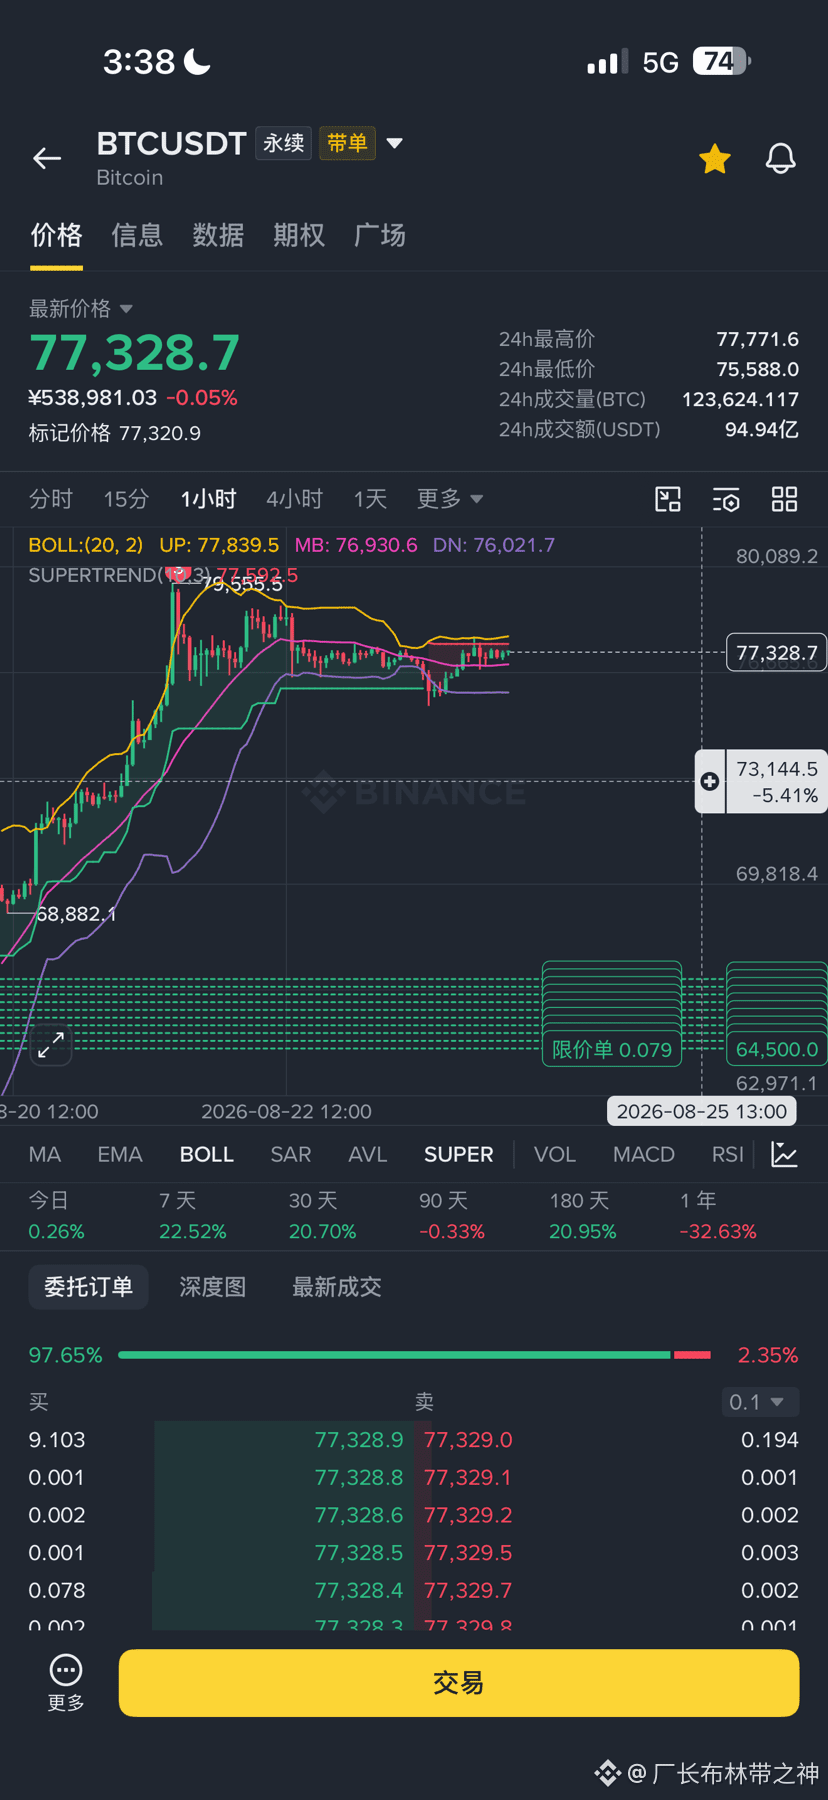This screenshot has height=1800, width=828.
Task: Open the 深度图 tab
Action: [x=213, y=1287]
